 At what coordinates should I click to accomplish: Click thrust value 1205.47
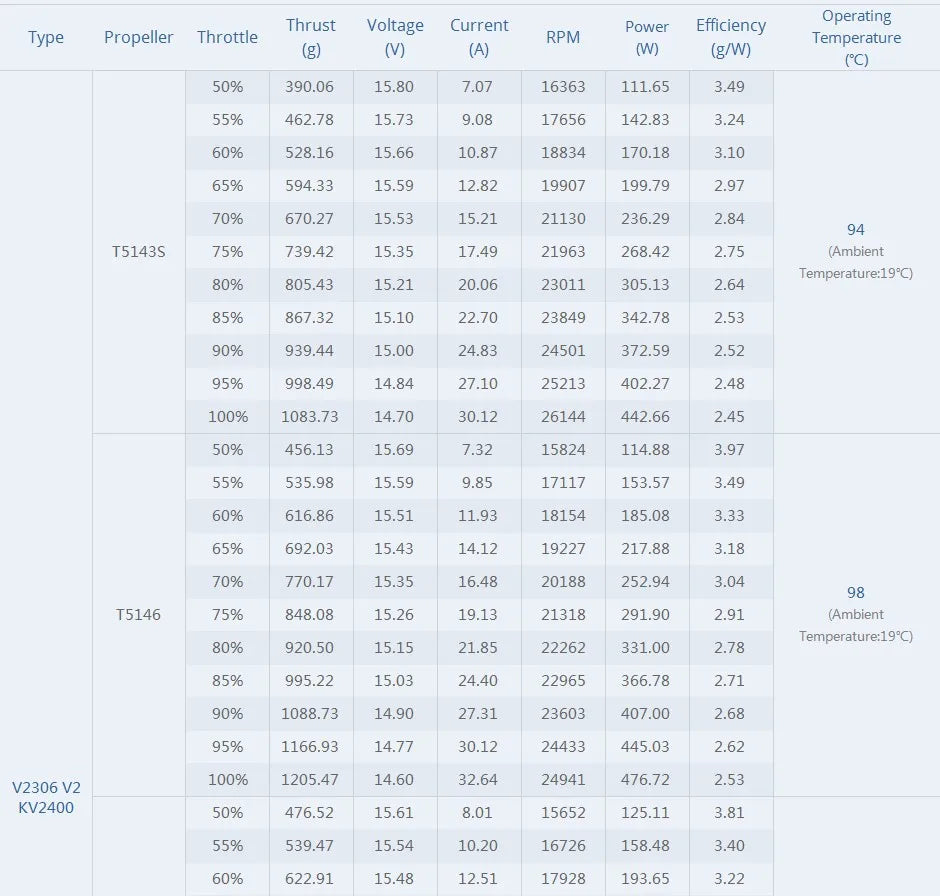tap(310, 779)
